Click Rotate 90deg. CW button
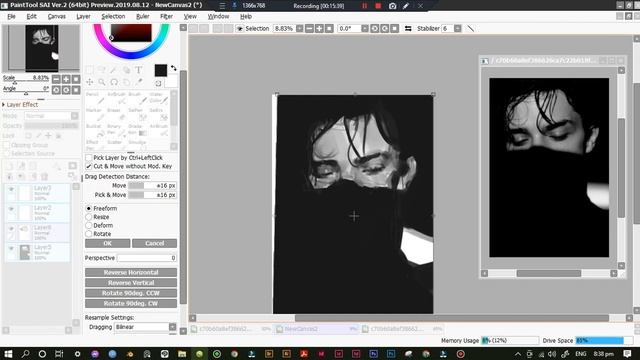The image size is (640, 360). (131, 303)
